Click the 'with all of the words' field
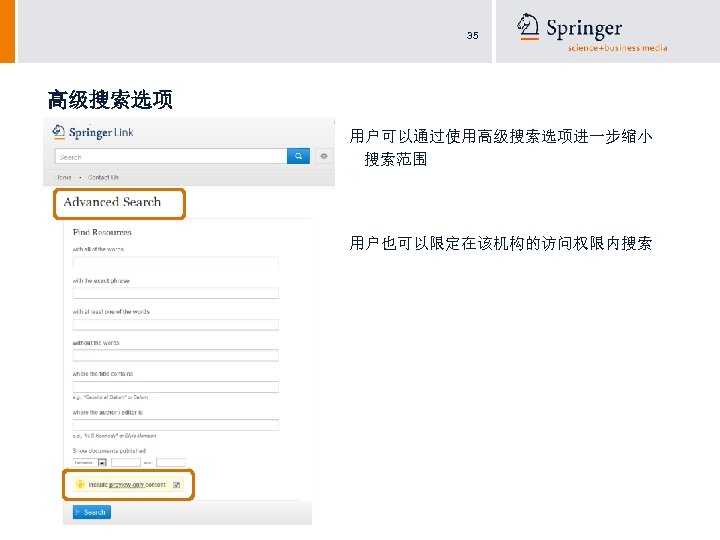The height and width of the screenshot is (540, 720). [175, 262]
